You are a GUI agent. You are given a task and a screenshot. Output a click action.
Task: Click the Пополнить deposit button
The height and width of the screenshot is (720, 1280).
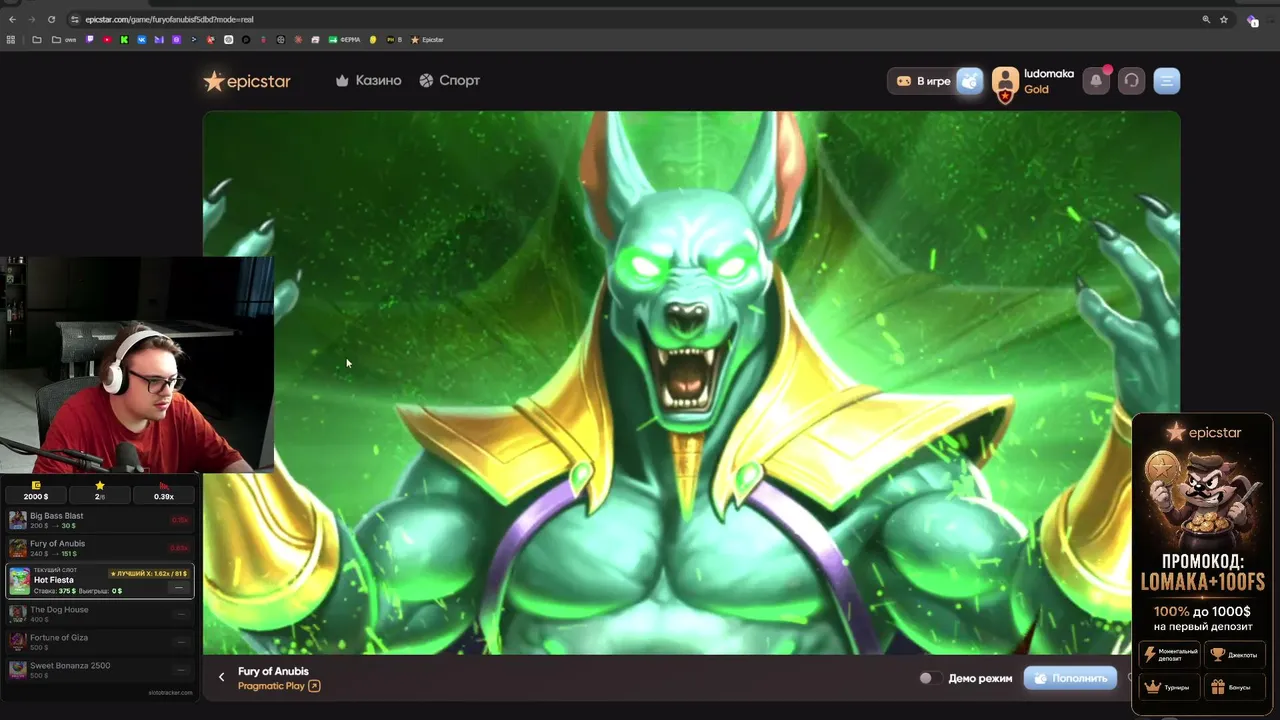click(1070, 678)
